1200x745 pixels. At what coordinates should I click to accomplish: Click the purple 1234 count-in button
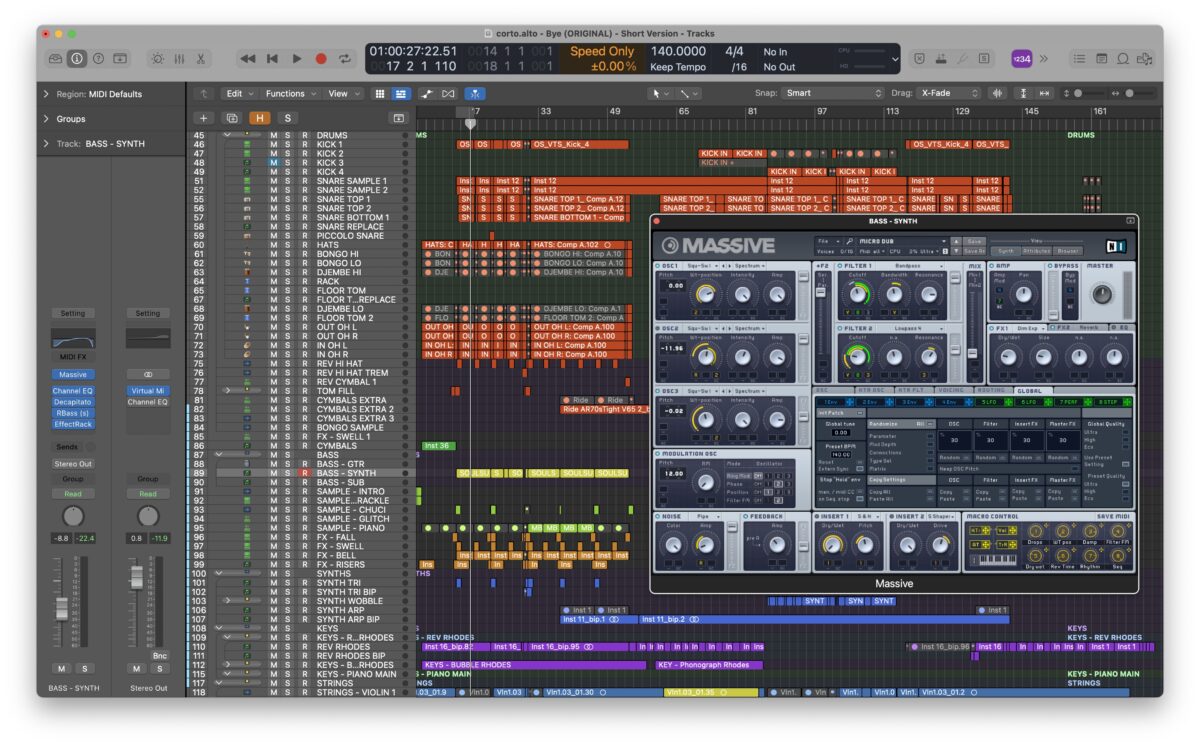[1022, 59]
